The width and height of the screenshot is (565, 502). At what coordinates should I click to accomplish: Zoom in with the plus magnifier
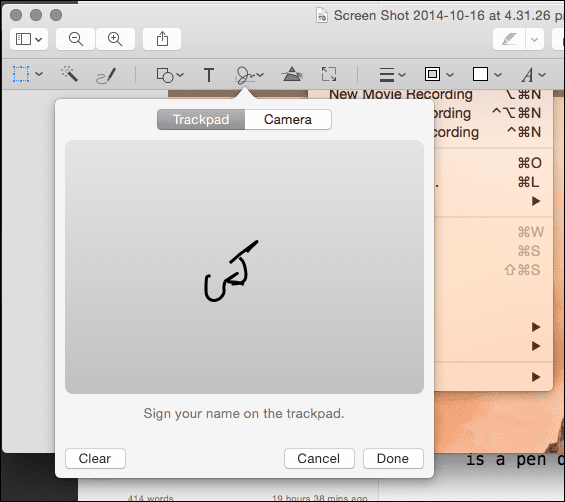tap(115, 39)
